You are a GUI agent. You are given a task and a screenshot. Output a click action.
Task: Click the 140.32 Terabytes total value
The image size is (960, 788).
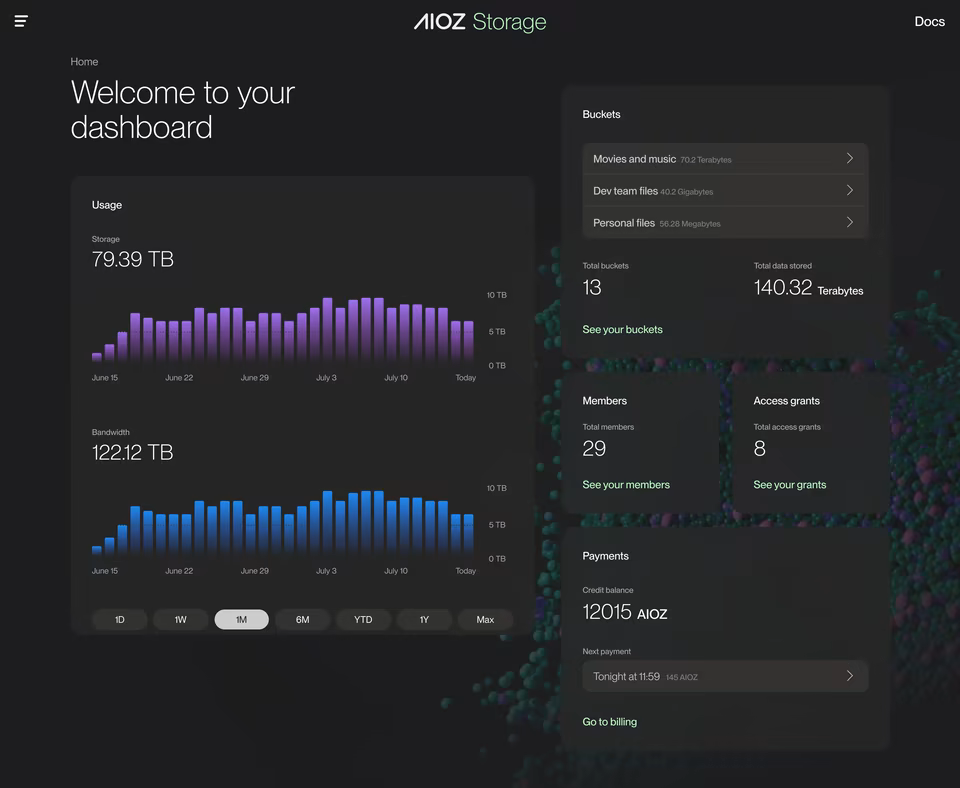click(x=808, y=288)
